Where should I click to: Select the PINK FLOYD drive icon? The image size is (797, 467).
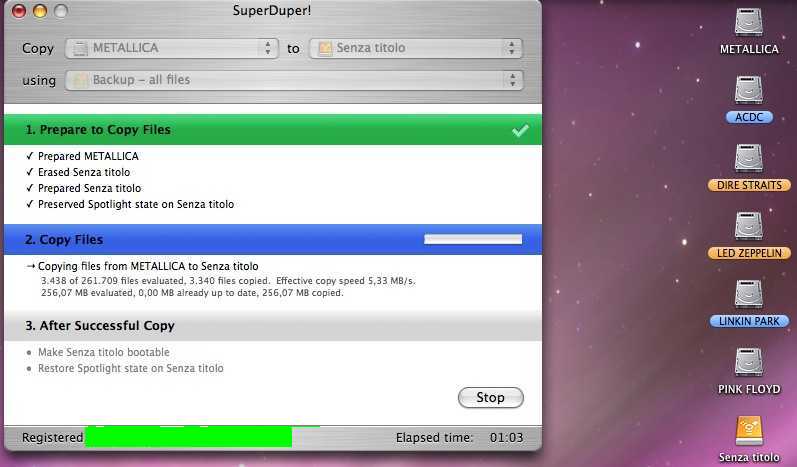point(749,362)
